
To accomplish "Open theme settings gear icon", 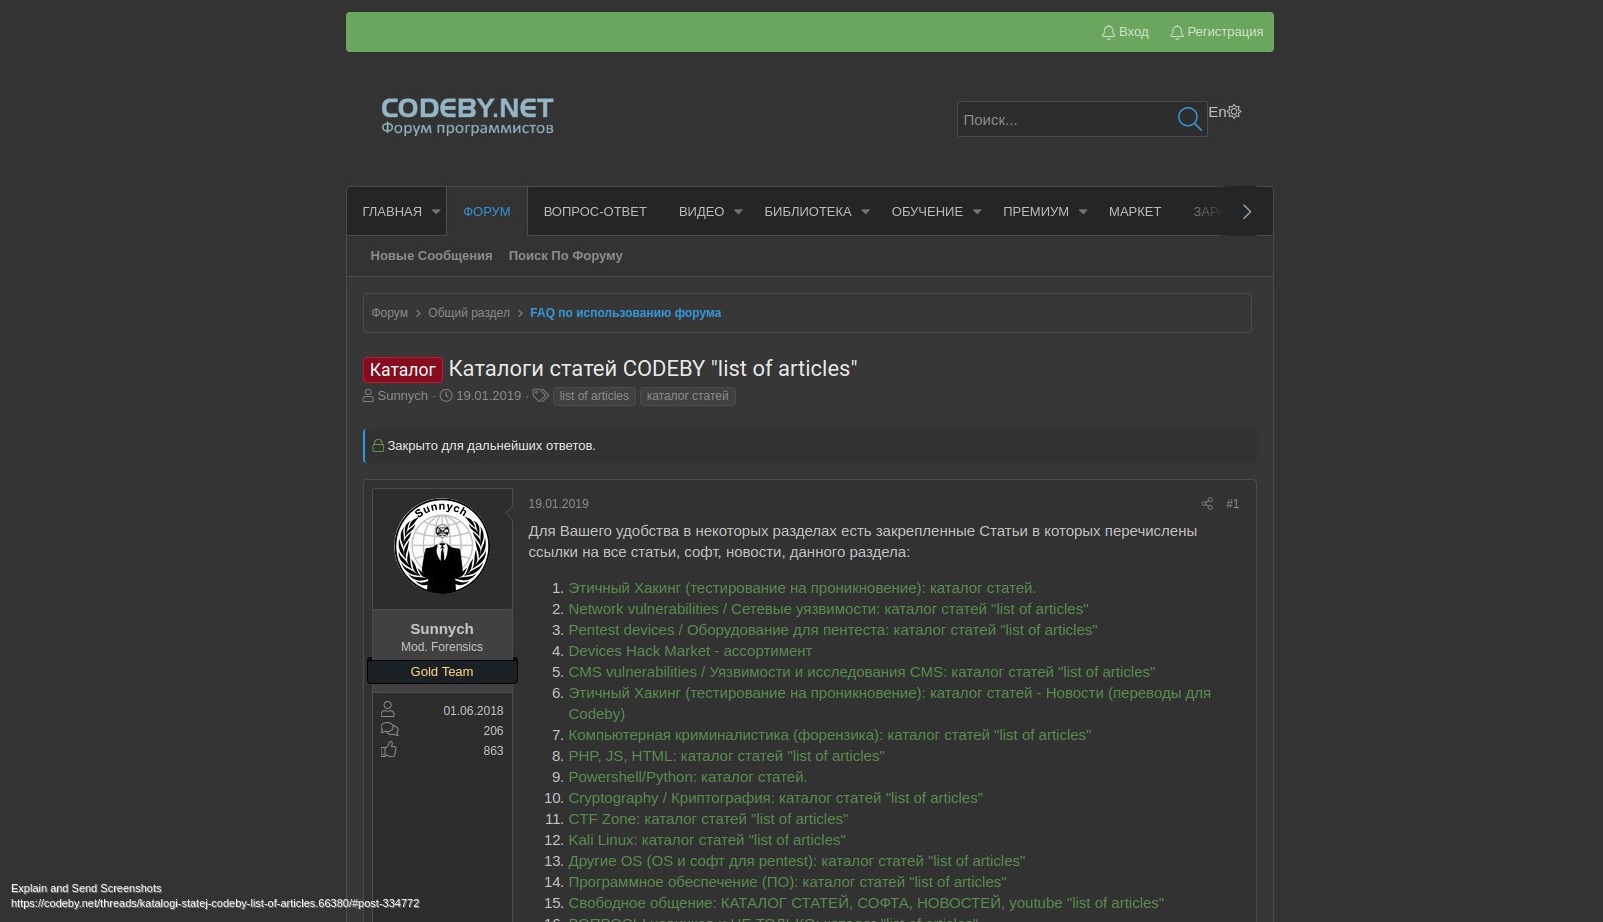I will click(1234, 112).
